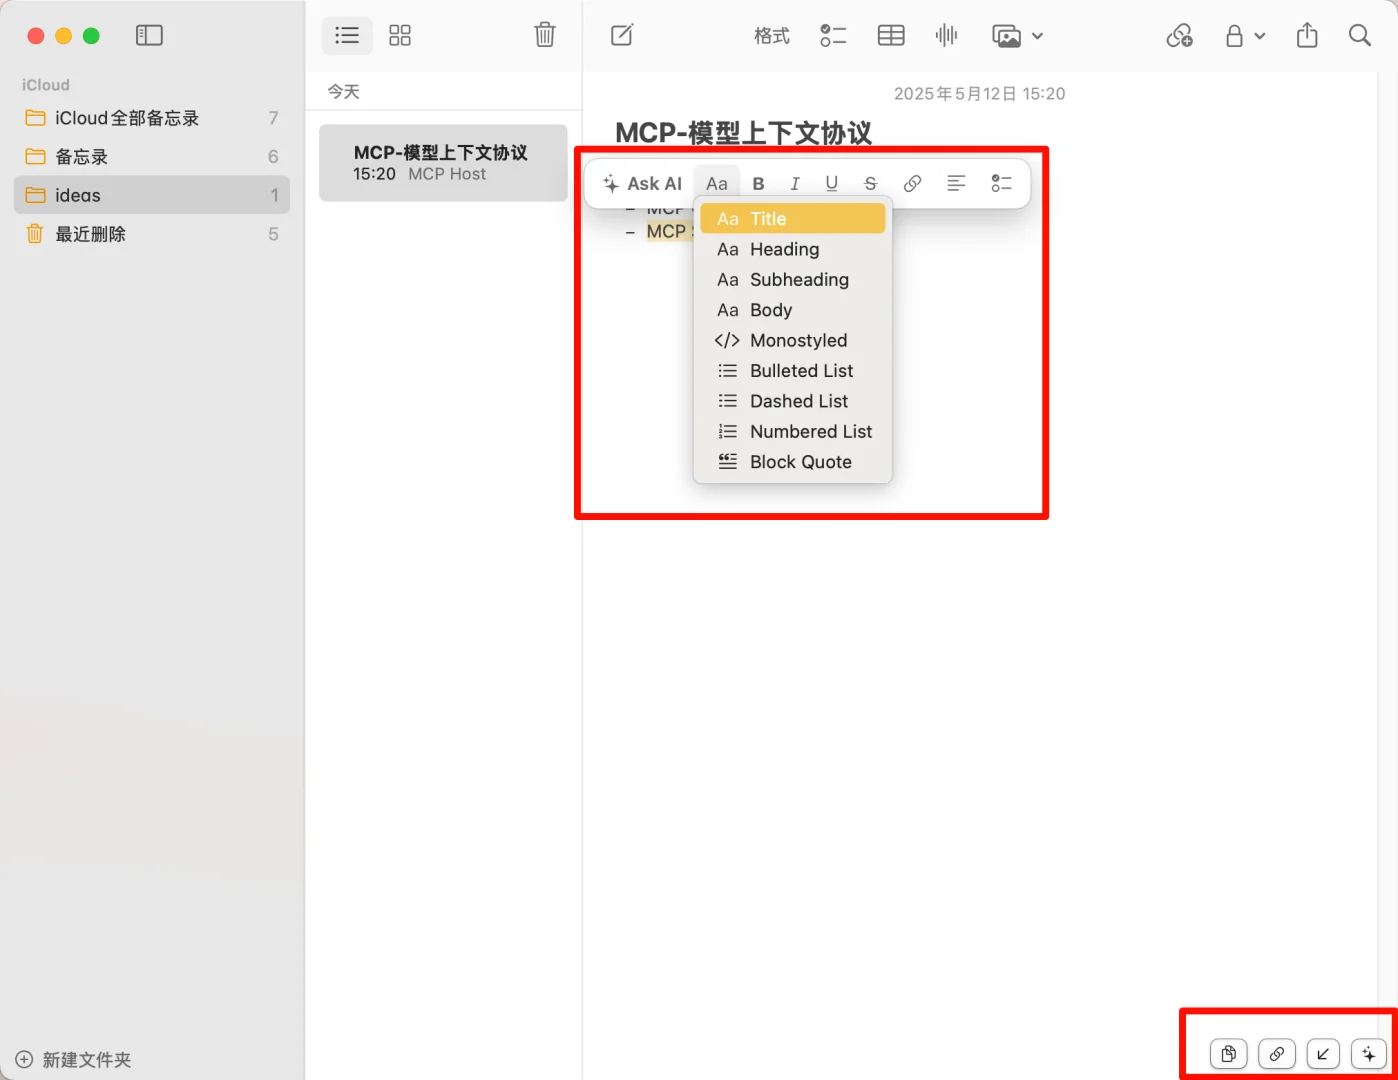Open the photo and media dropdown
Viewport: 1398px width, 1080px height.
click(1017, 36)
